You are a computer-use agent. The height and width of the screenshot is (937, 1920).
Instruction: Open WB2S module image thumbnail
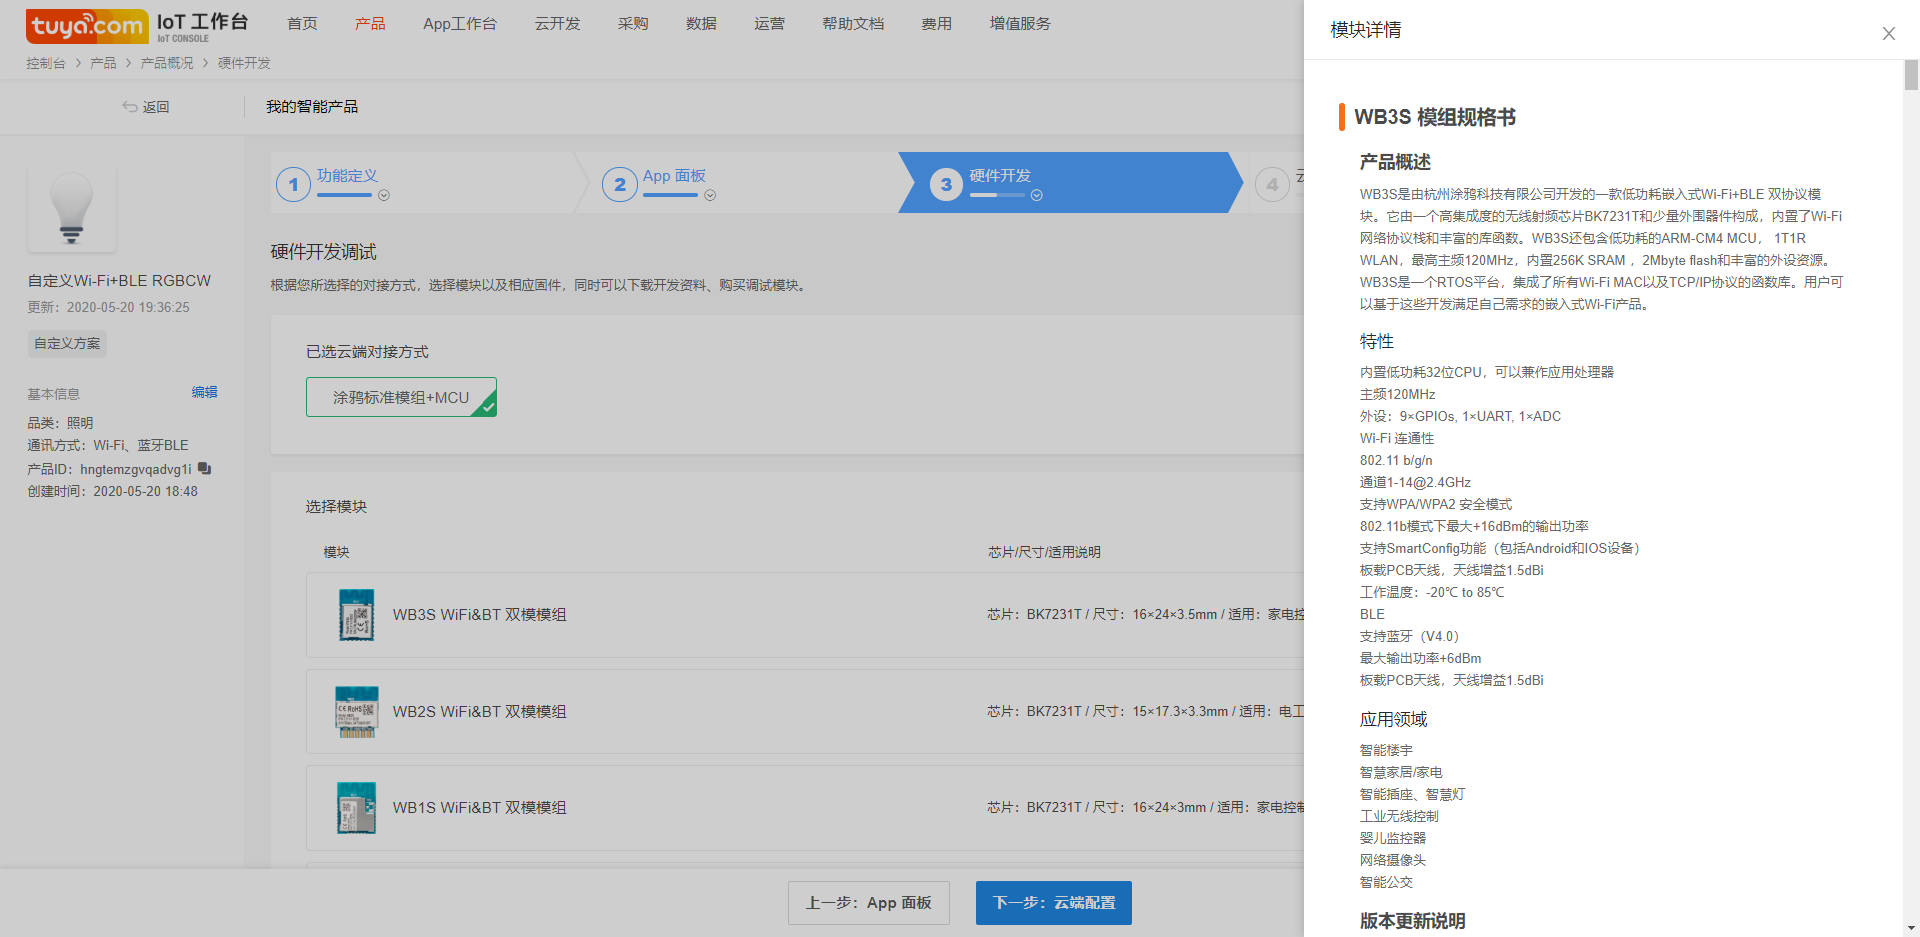point(356,712)
